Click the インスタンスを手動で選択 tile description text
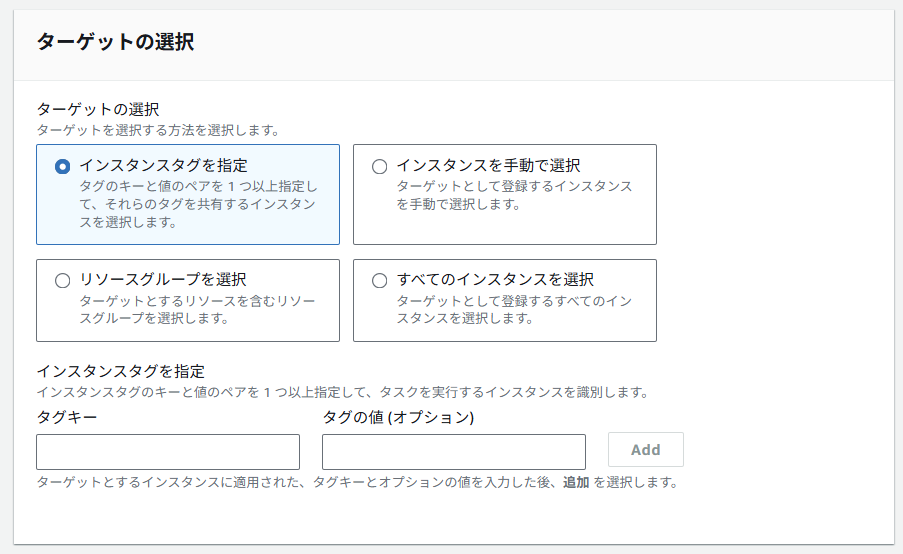 coord(514,195)
